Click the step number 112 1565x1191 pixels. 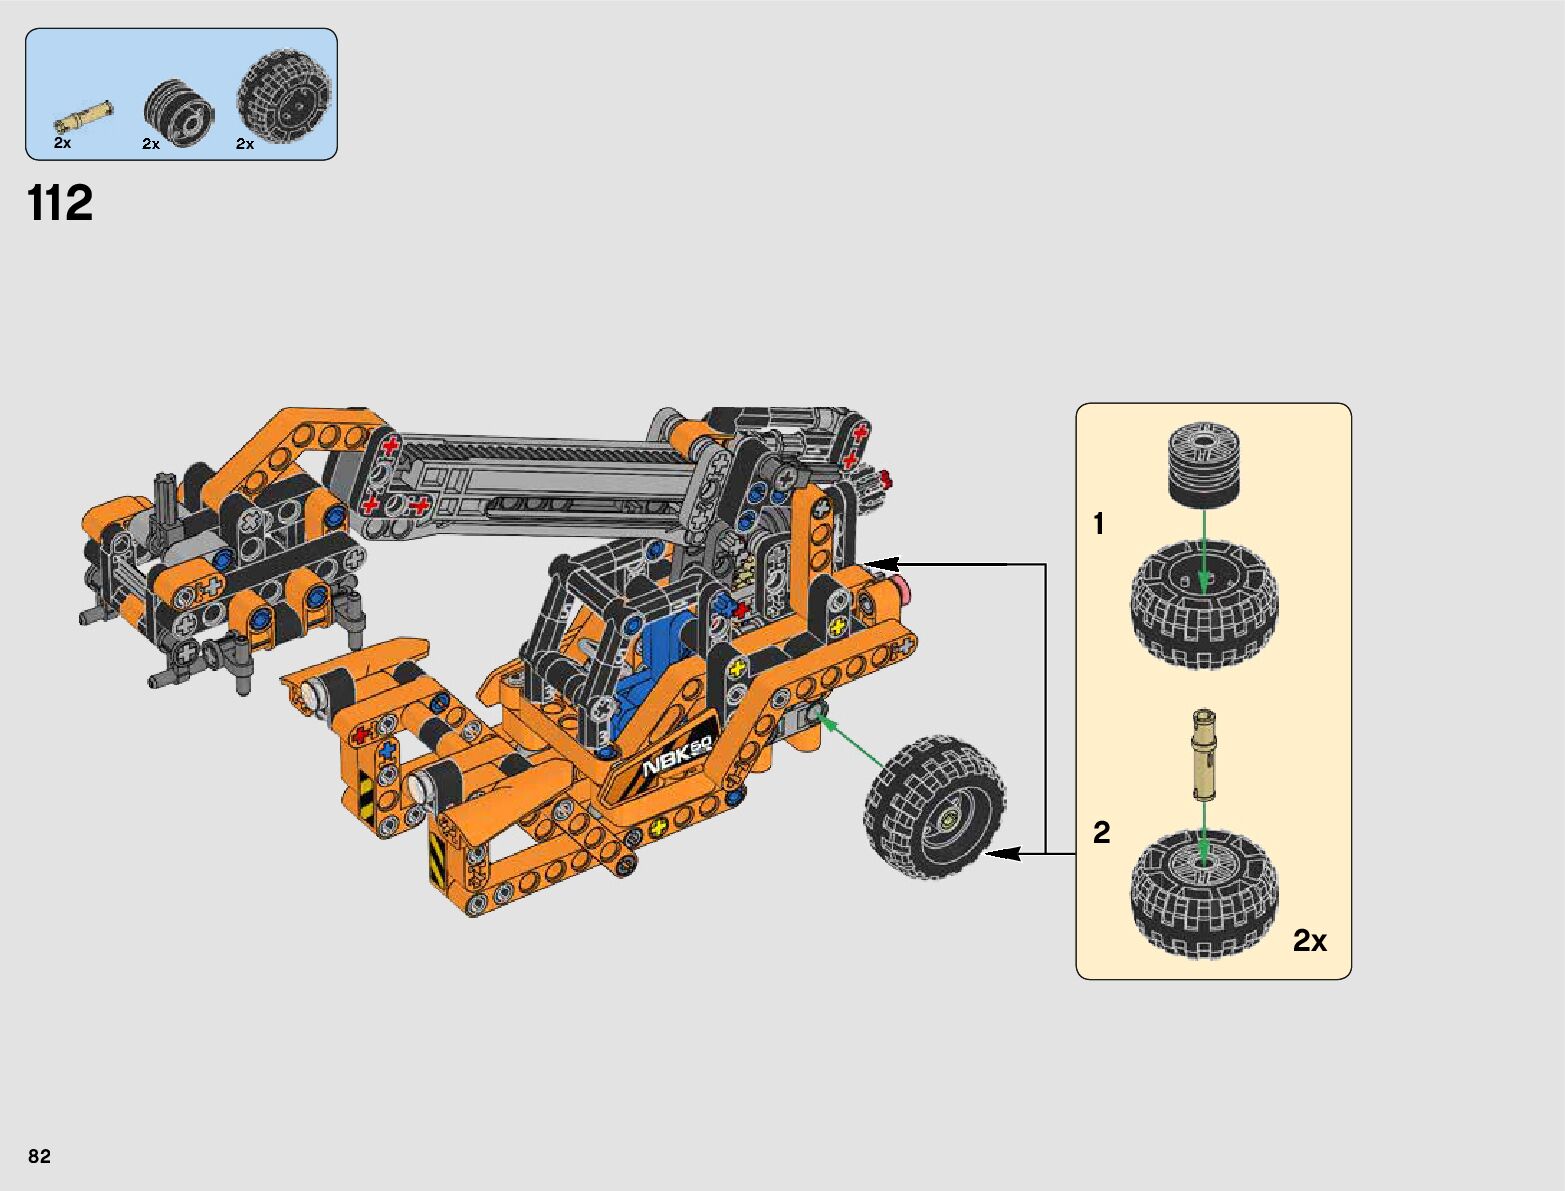(61, 204)
